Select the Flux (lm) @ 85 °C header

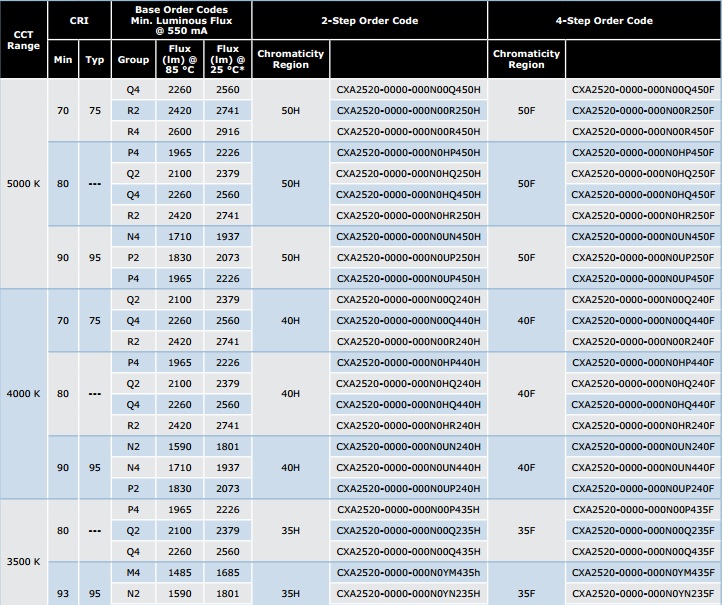(x=180, y=60)
